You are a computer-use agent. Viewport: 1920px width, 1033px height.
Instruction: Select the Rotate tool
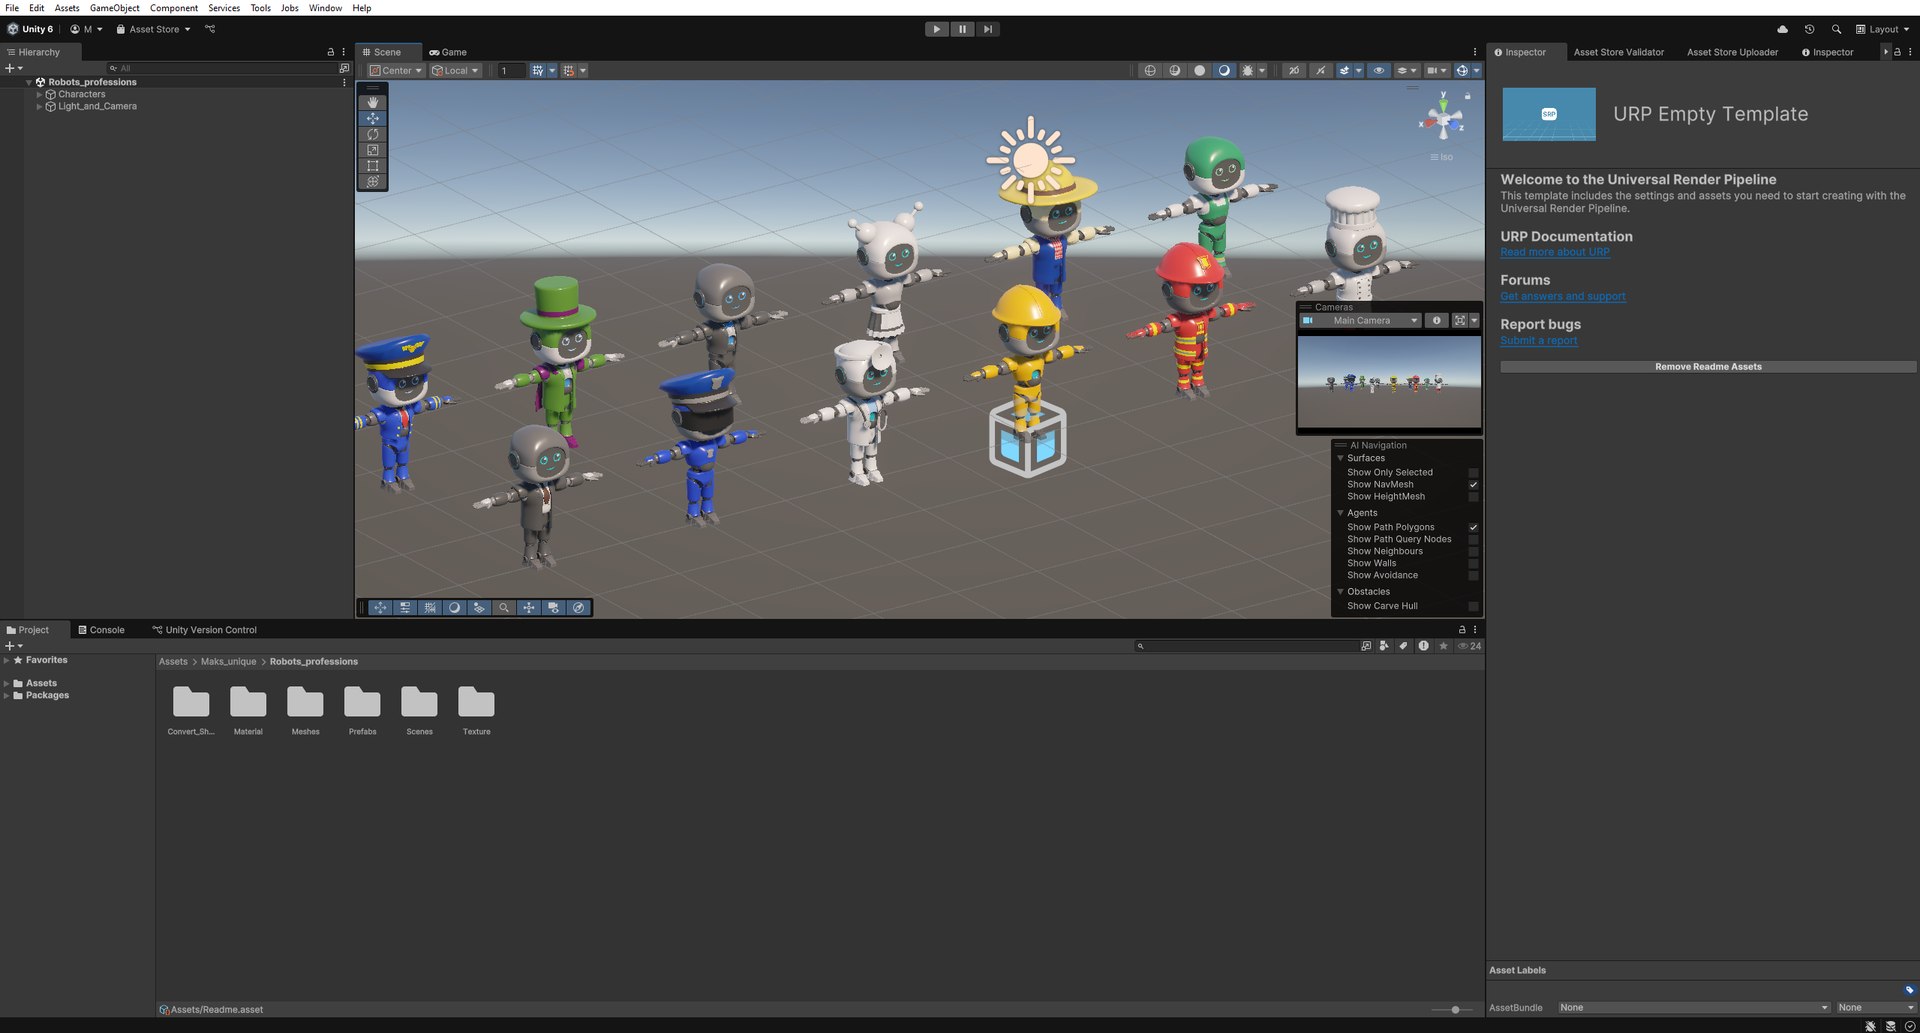(372, 134)
